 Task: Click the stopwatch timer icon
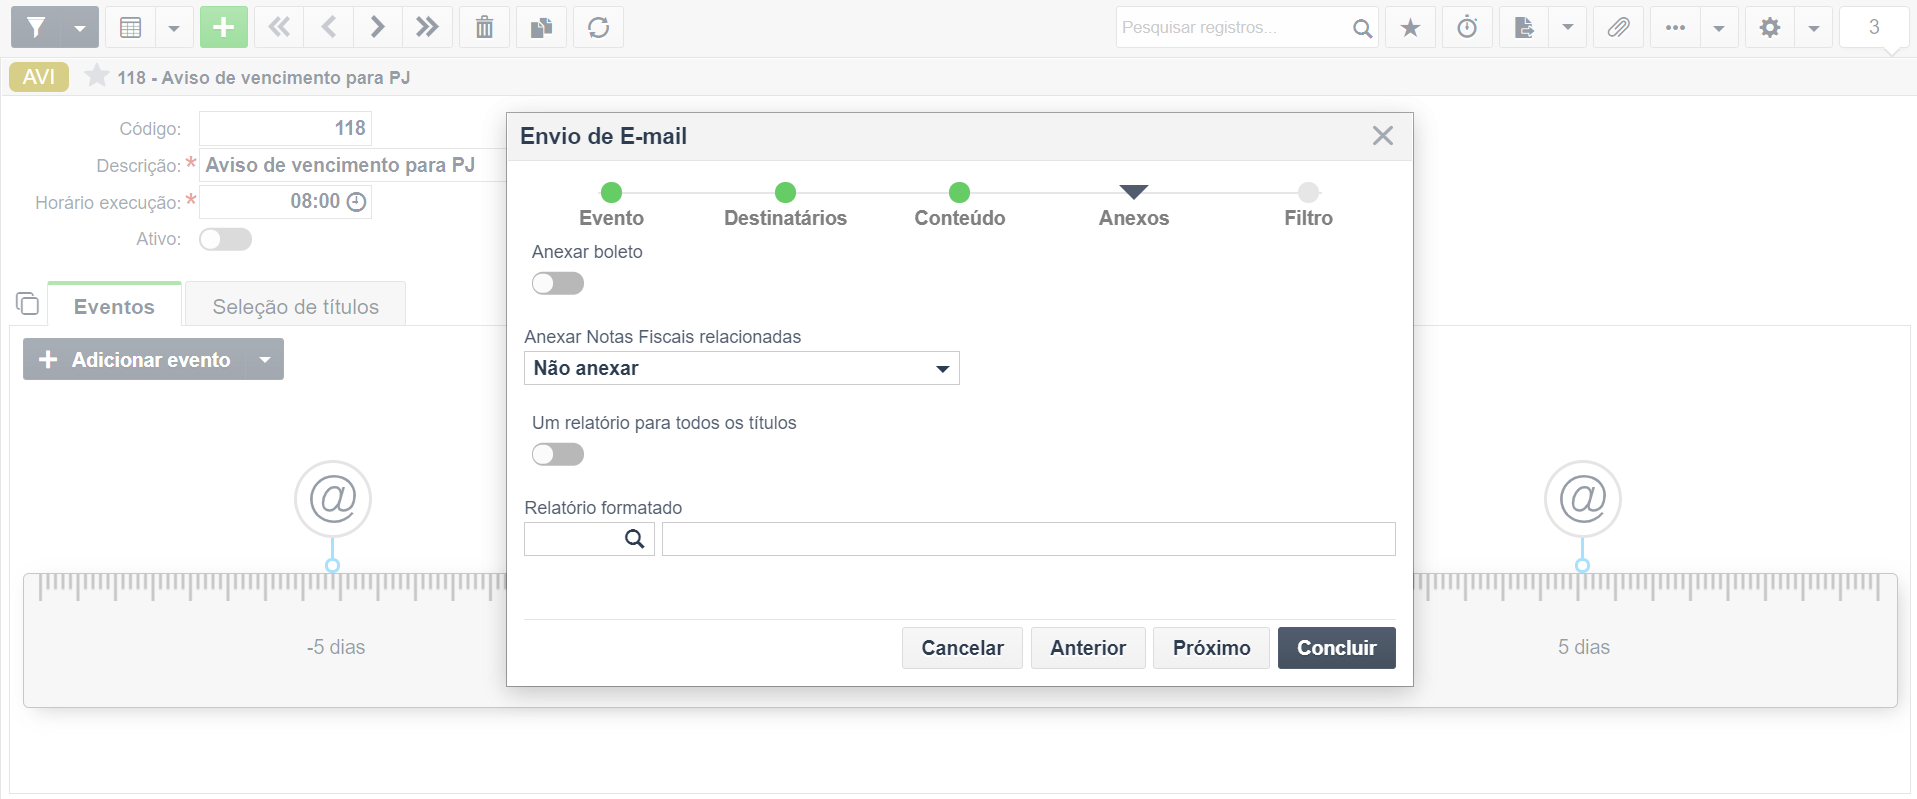pos(1467,27)
